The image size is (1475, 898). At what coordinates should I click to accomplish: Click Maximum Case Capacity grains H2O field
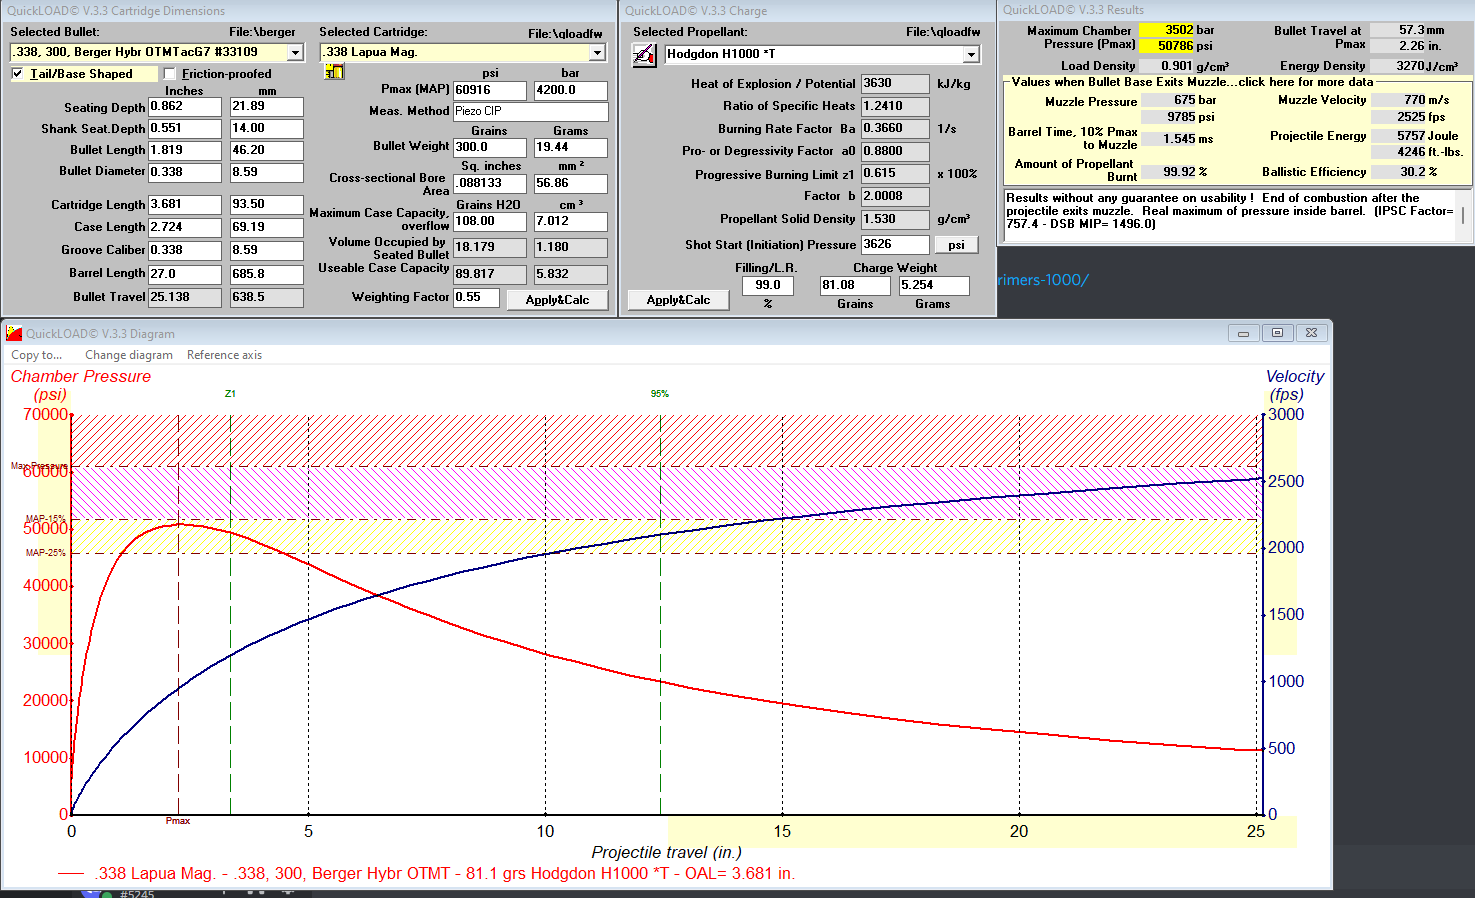489,221
